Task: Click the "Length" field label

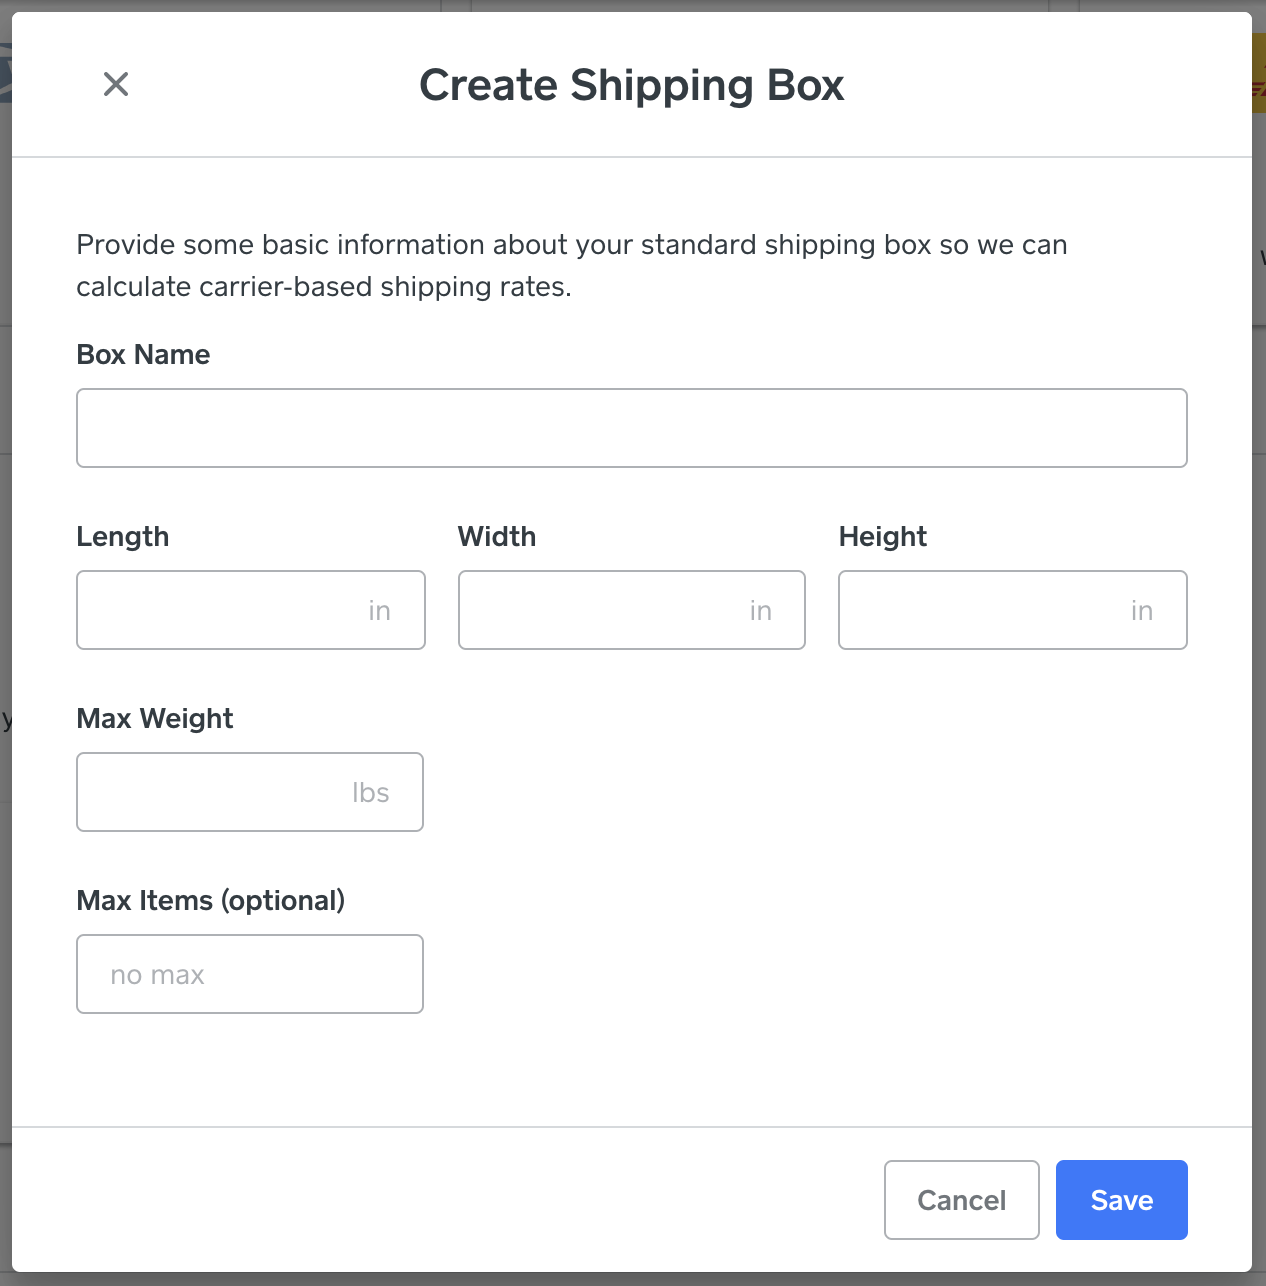Action: point(123,537)
